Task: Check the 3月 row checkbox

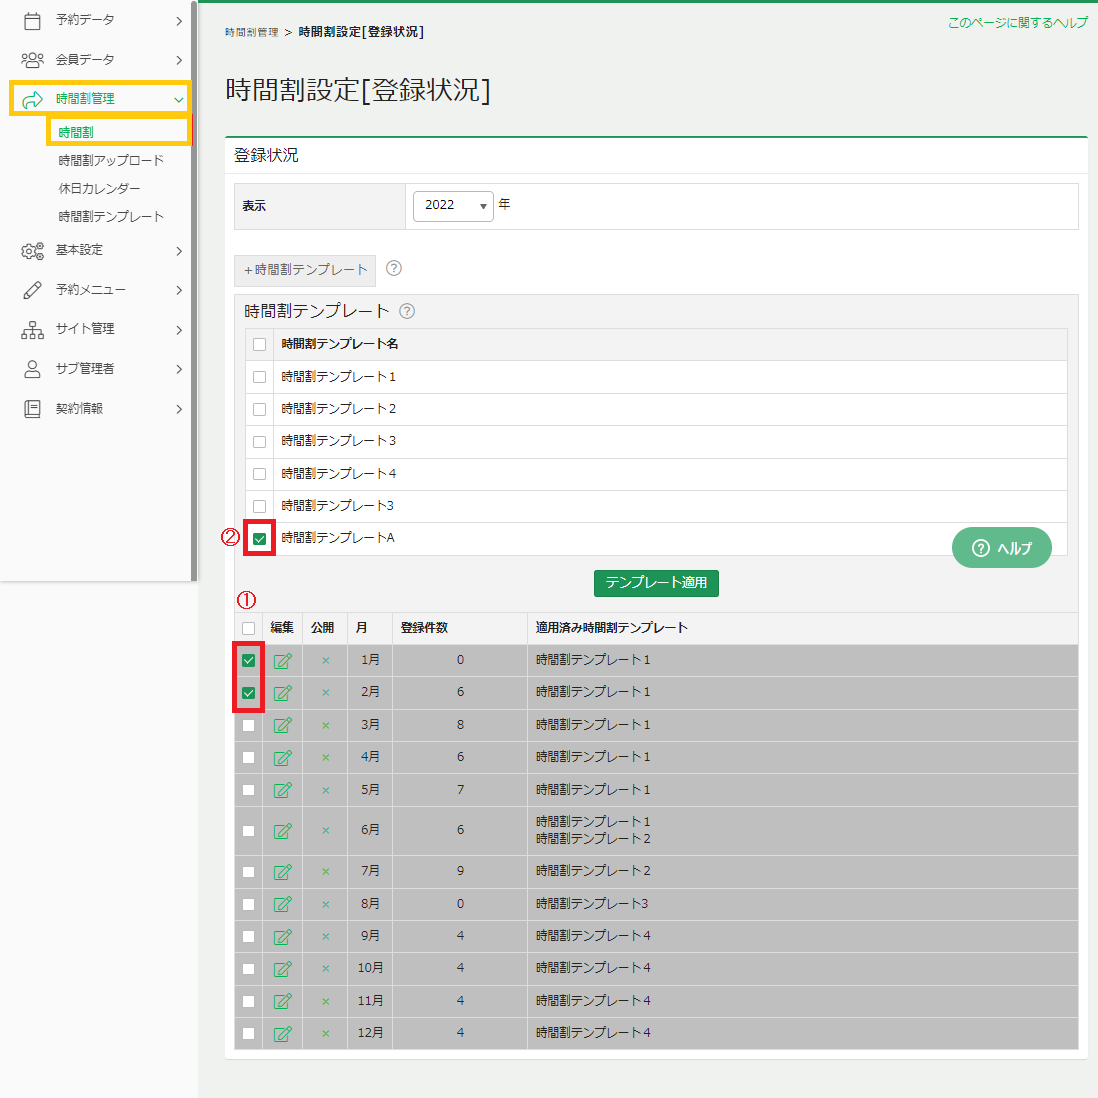Action: [x=249, y=725]
